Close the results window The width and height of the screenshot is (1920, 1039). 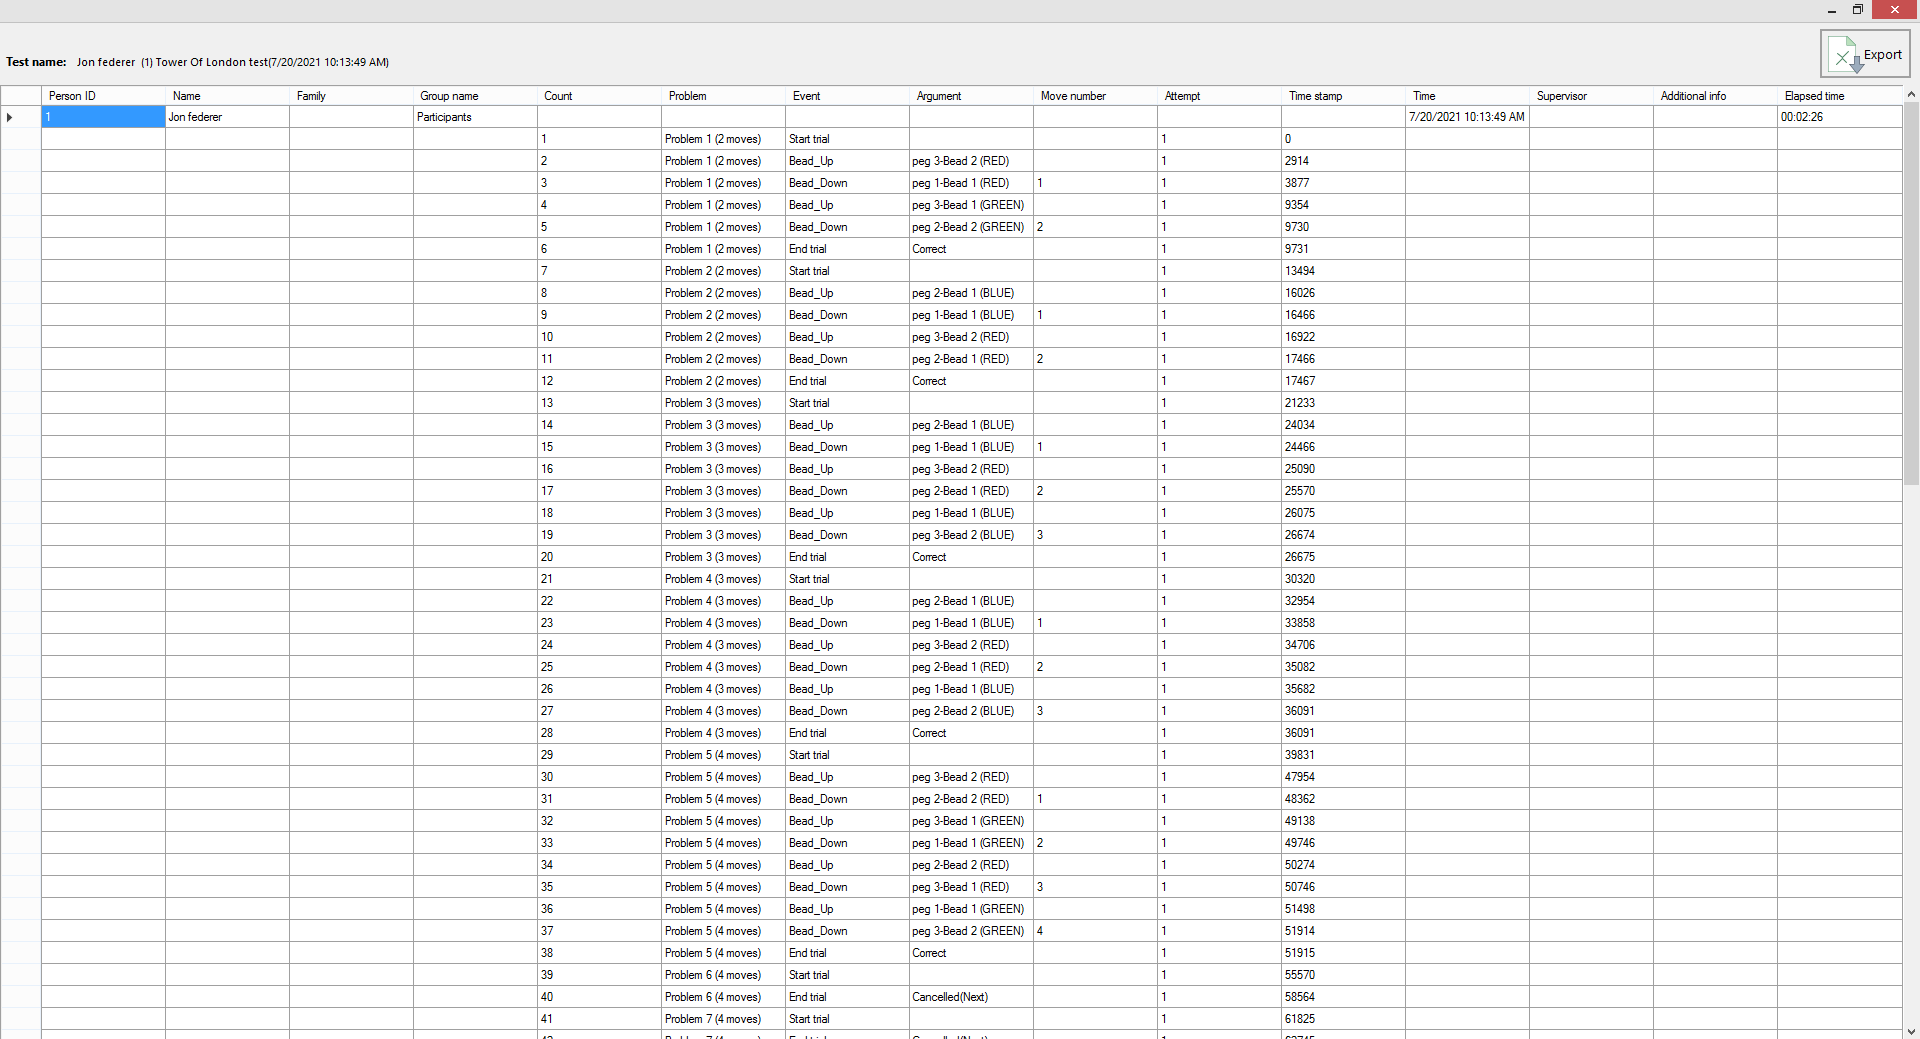coord(1894,10)
